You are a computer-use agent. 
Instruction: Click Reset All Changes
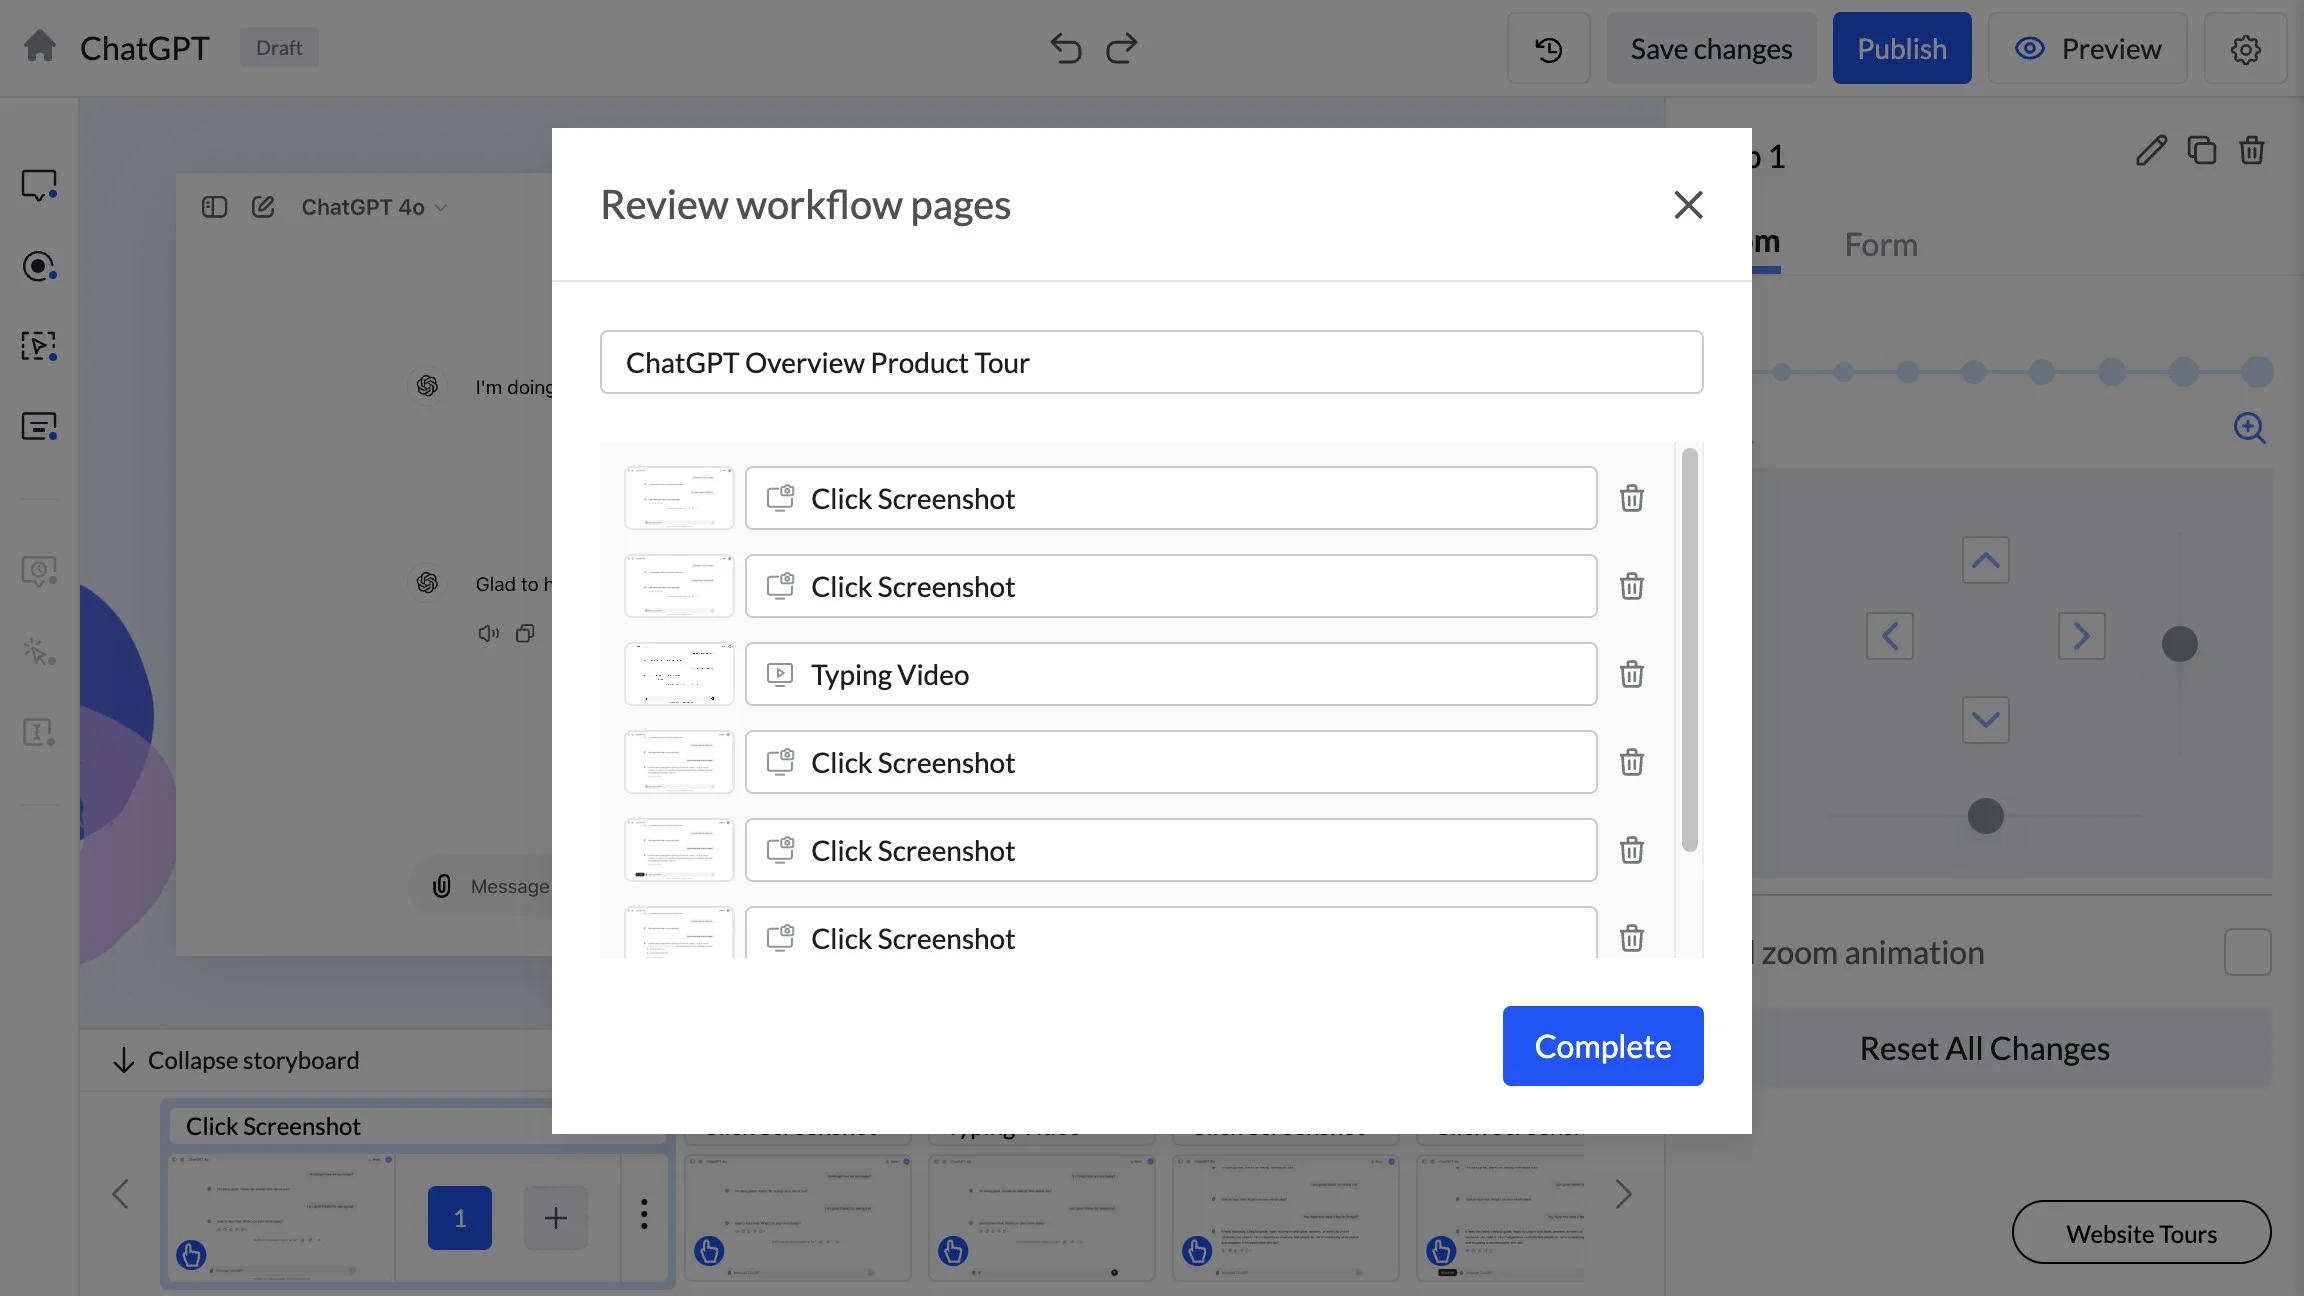tap(1984, 1048)
